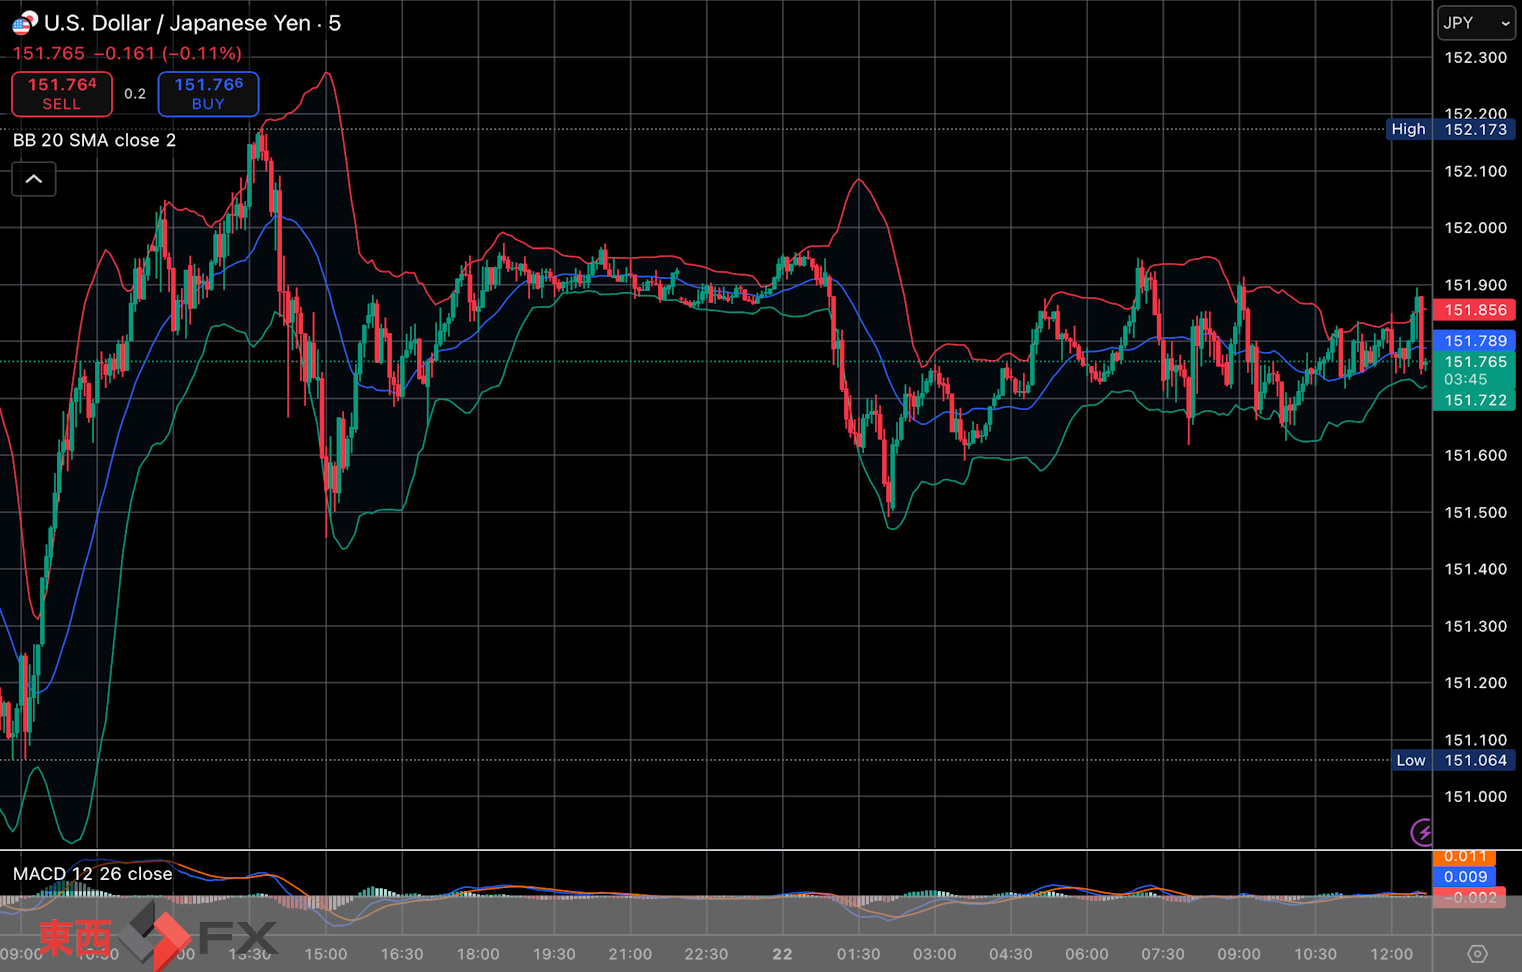Image resolution: width=1522 pixels, height=972 pixels.
Task: Click the Low 151.064 price label
Action: pyautogui.click(x=1451, y=760)
